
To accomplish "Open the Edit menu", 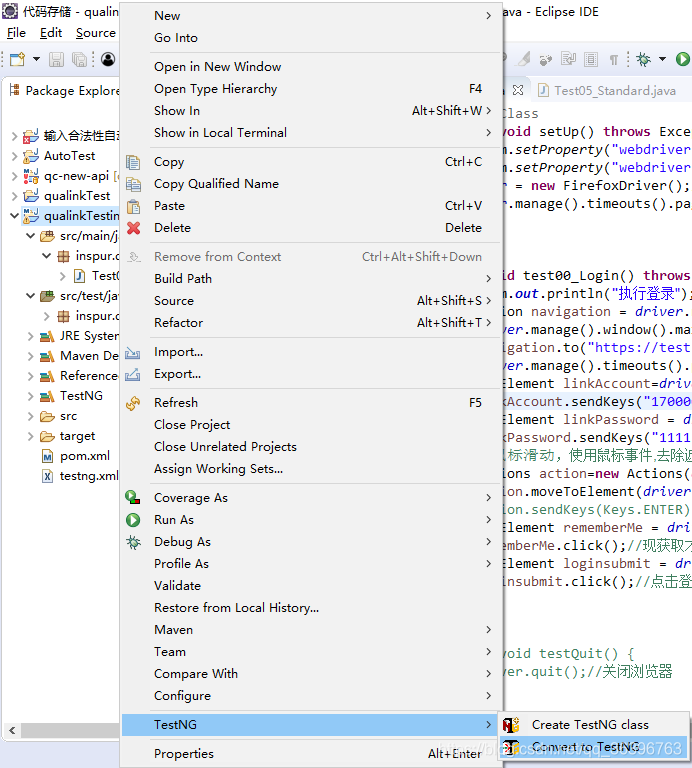I will (x=51, y=33).
